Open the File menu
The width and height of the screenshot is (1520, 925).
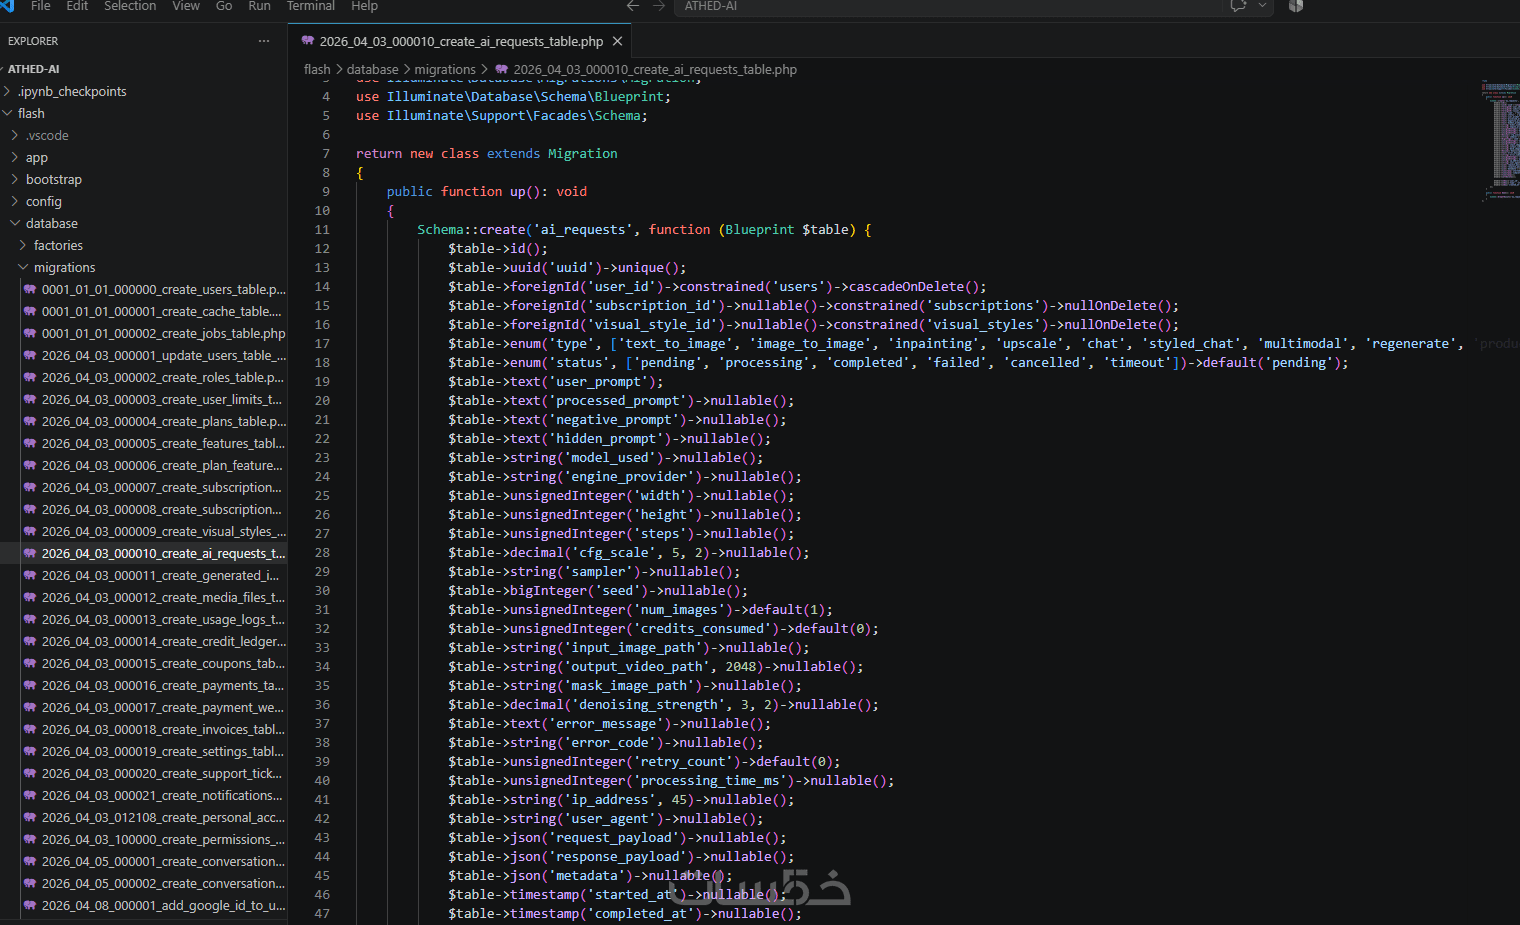click(41, 6)
